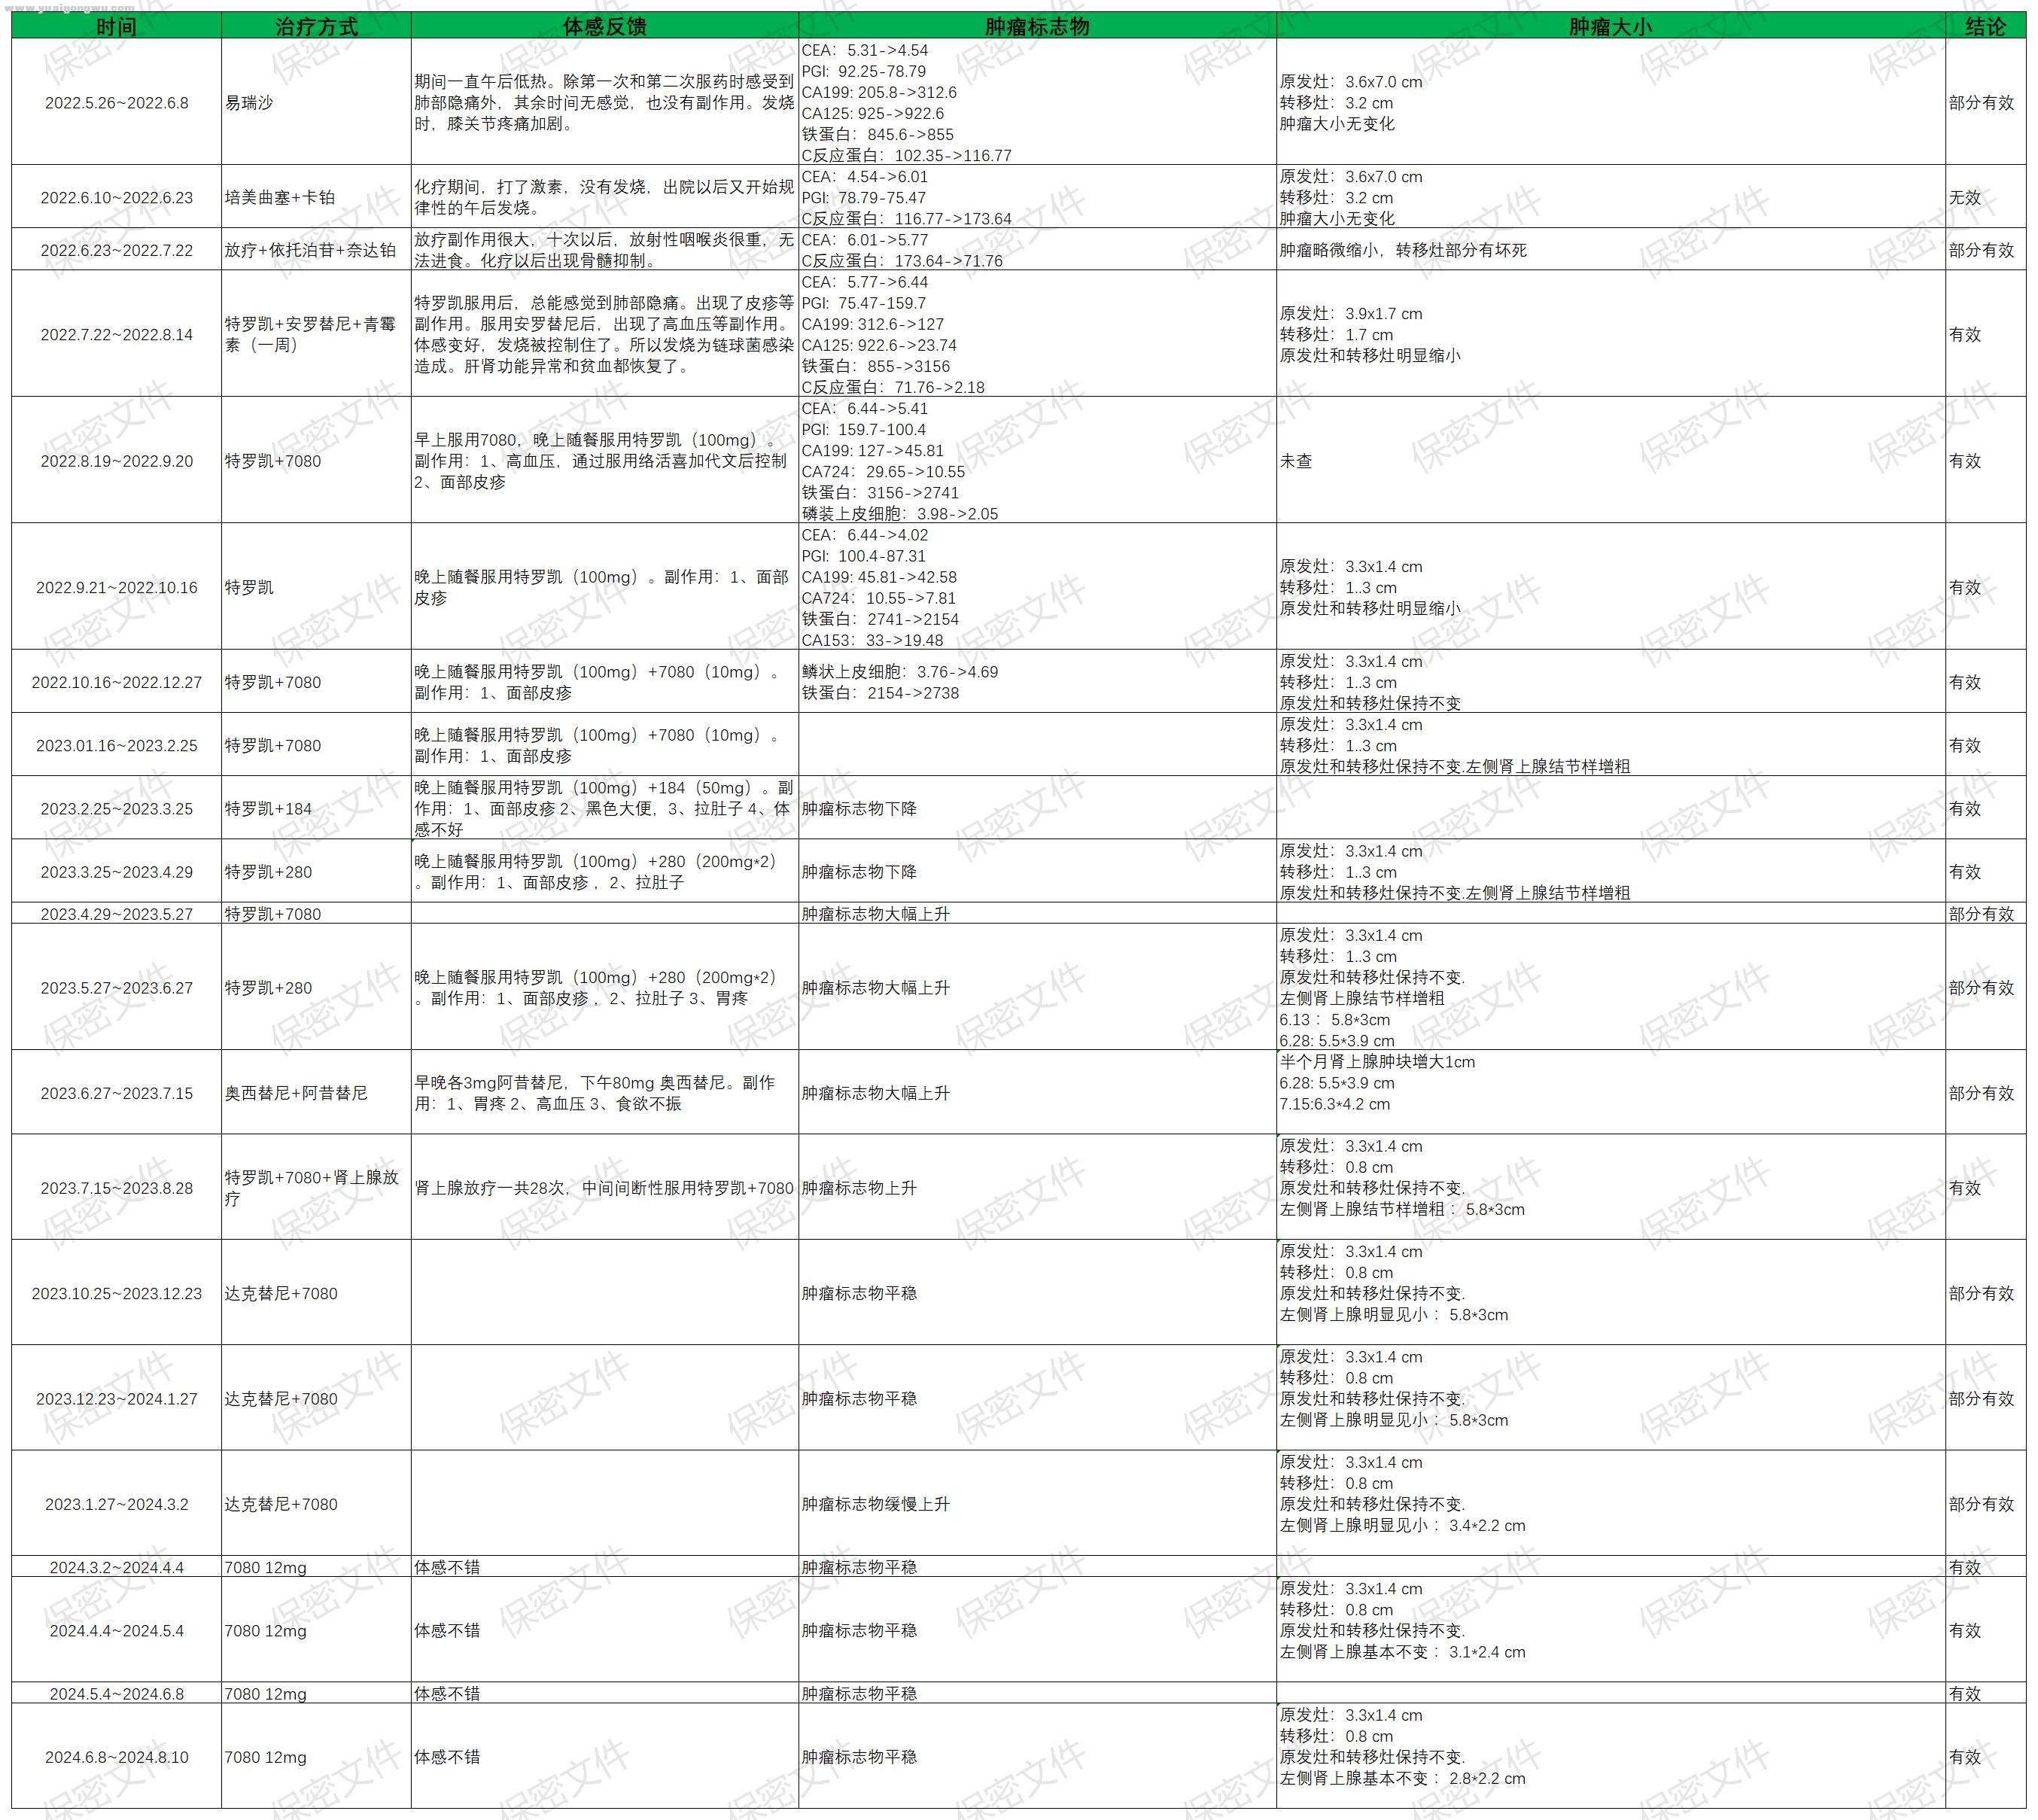Click the 化疗期间，打了激素 feedback cell

[605, 197]
